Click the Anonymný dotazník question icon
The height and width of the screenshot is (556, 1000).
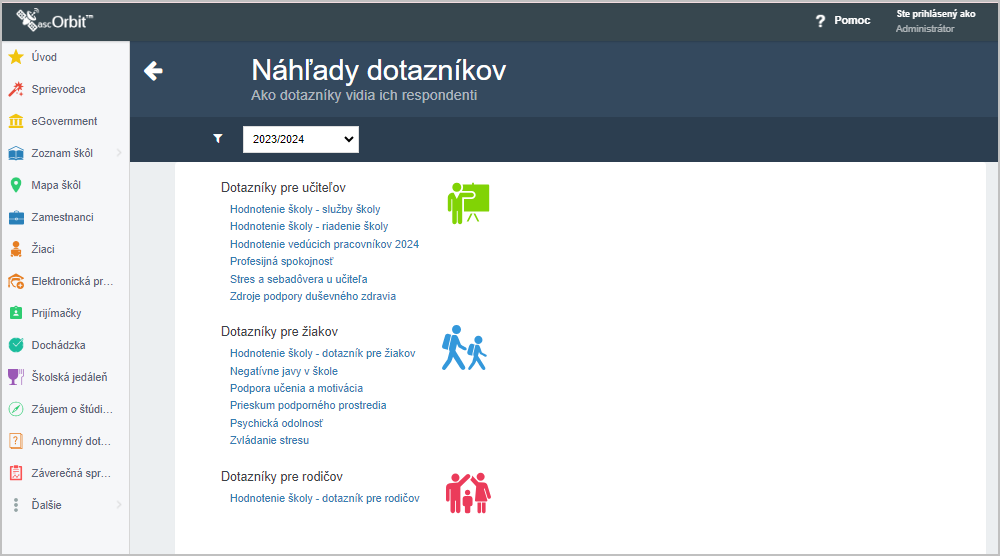coord(16,441)
